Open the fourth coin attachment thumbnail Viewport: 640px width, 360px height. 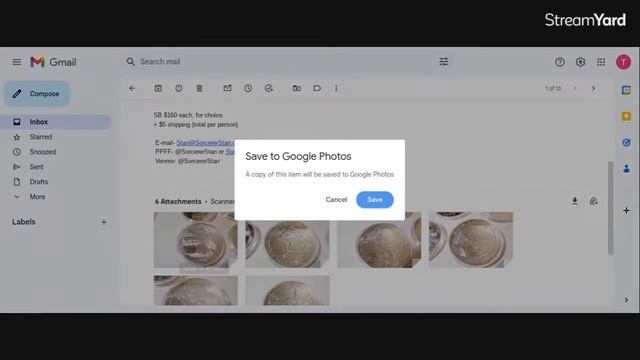(471, 240)
